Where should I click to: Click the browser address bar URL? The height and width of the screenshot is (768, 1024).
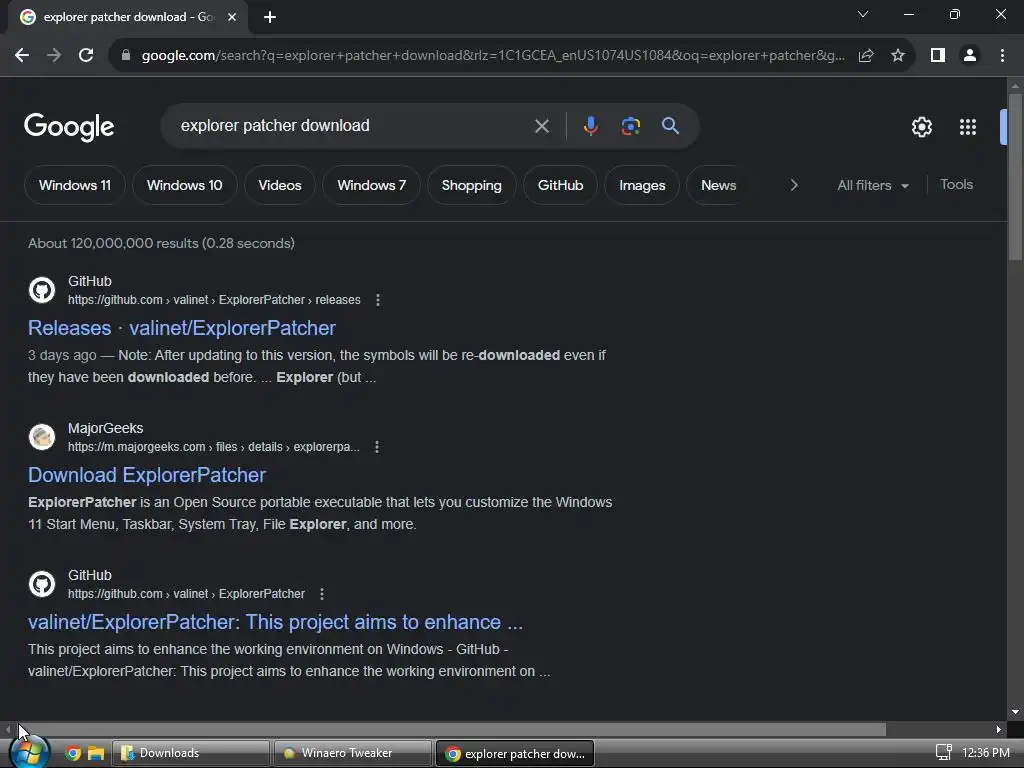[493, 56]
